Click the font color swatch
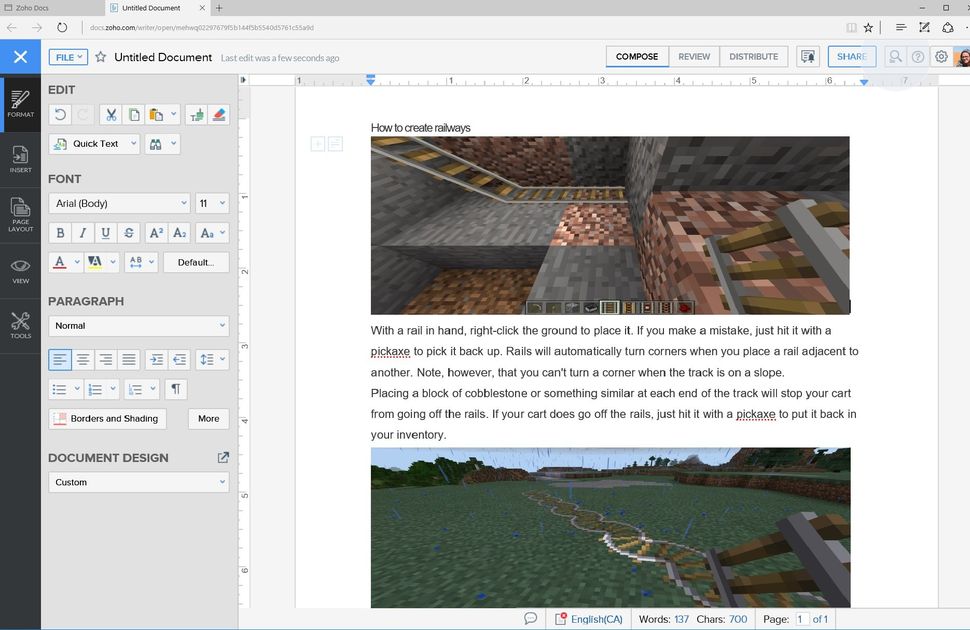Screen dimensions: 970x630 point(60,262)
